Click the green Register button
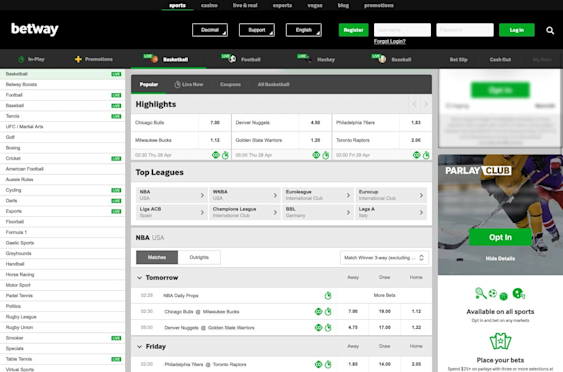Image resolution: width=563 pixels, height=372 pixels. click(354, 30)
